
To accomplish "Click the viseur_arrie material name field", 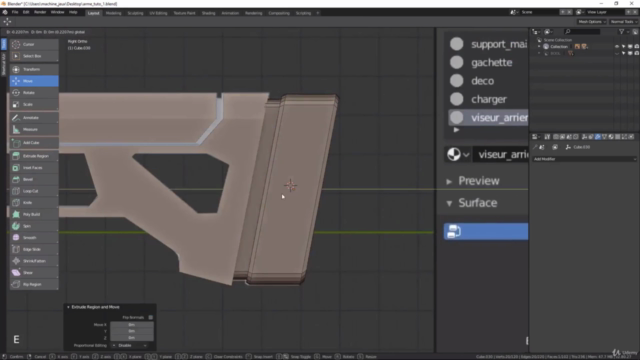I will (x=500, y=154).
